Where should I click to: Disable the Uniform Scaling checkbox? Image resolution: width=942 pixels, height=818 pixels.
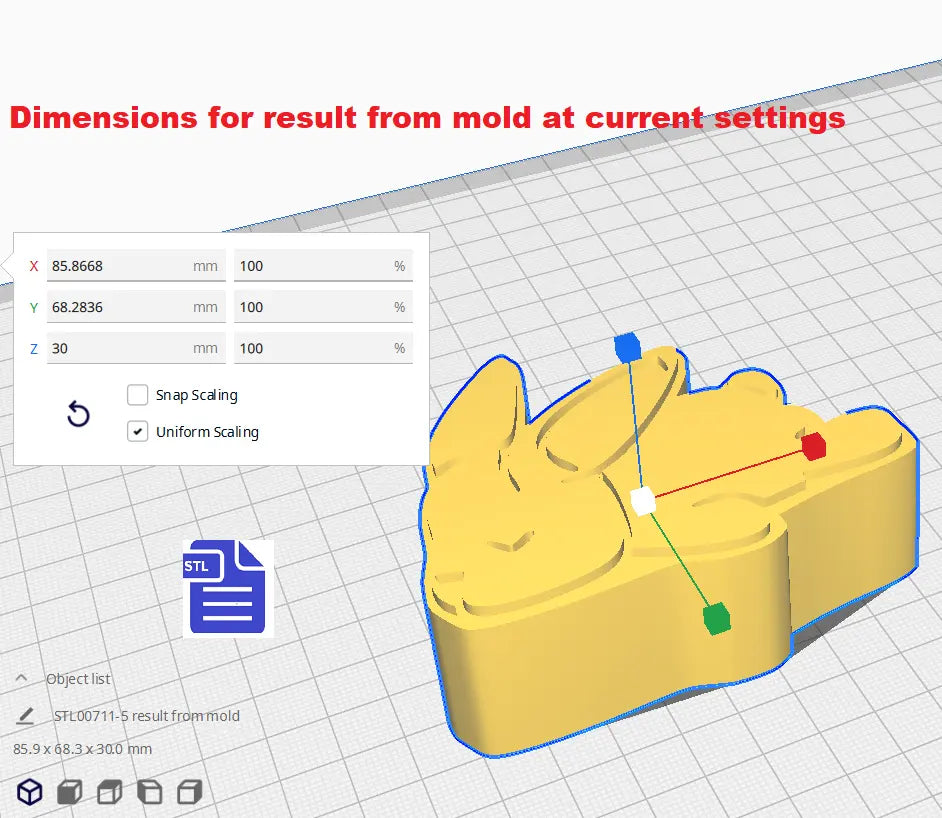click(x=138, y=432)
